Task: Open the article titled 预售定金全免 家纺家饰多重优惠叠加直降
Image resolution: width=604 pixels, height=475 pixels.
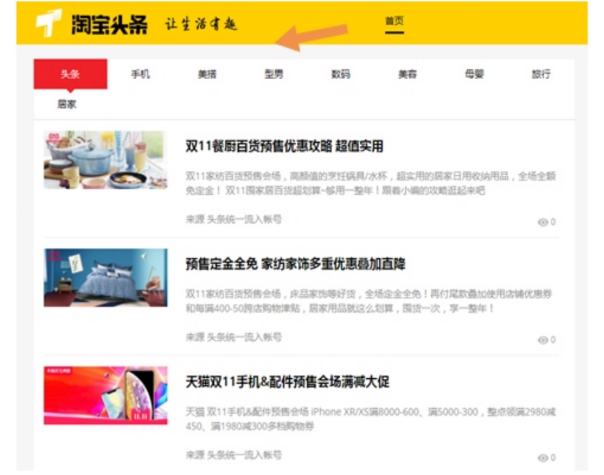Action: 295,264
